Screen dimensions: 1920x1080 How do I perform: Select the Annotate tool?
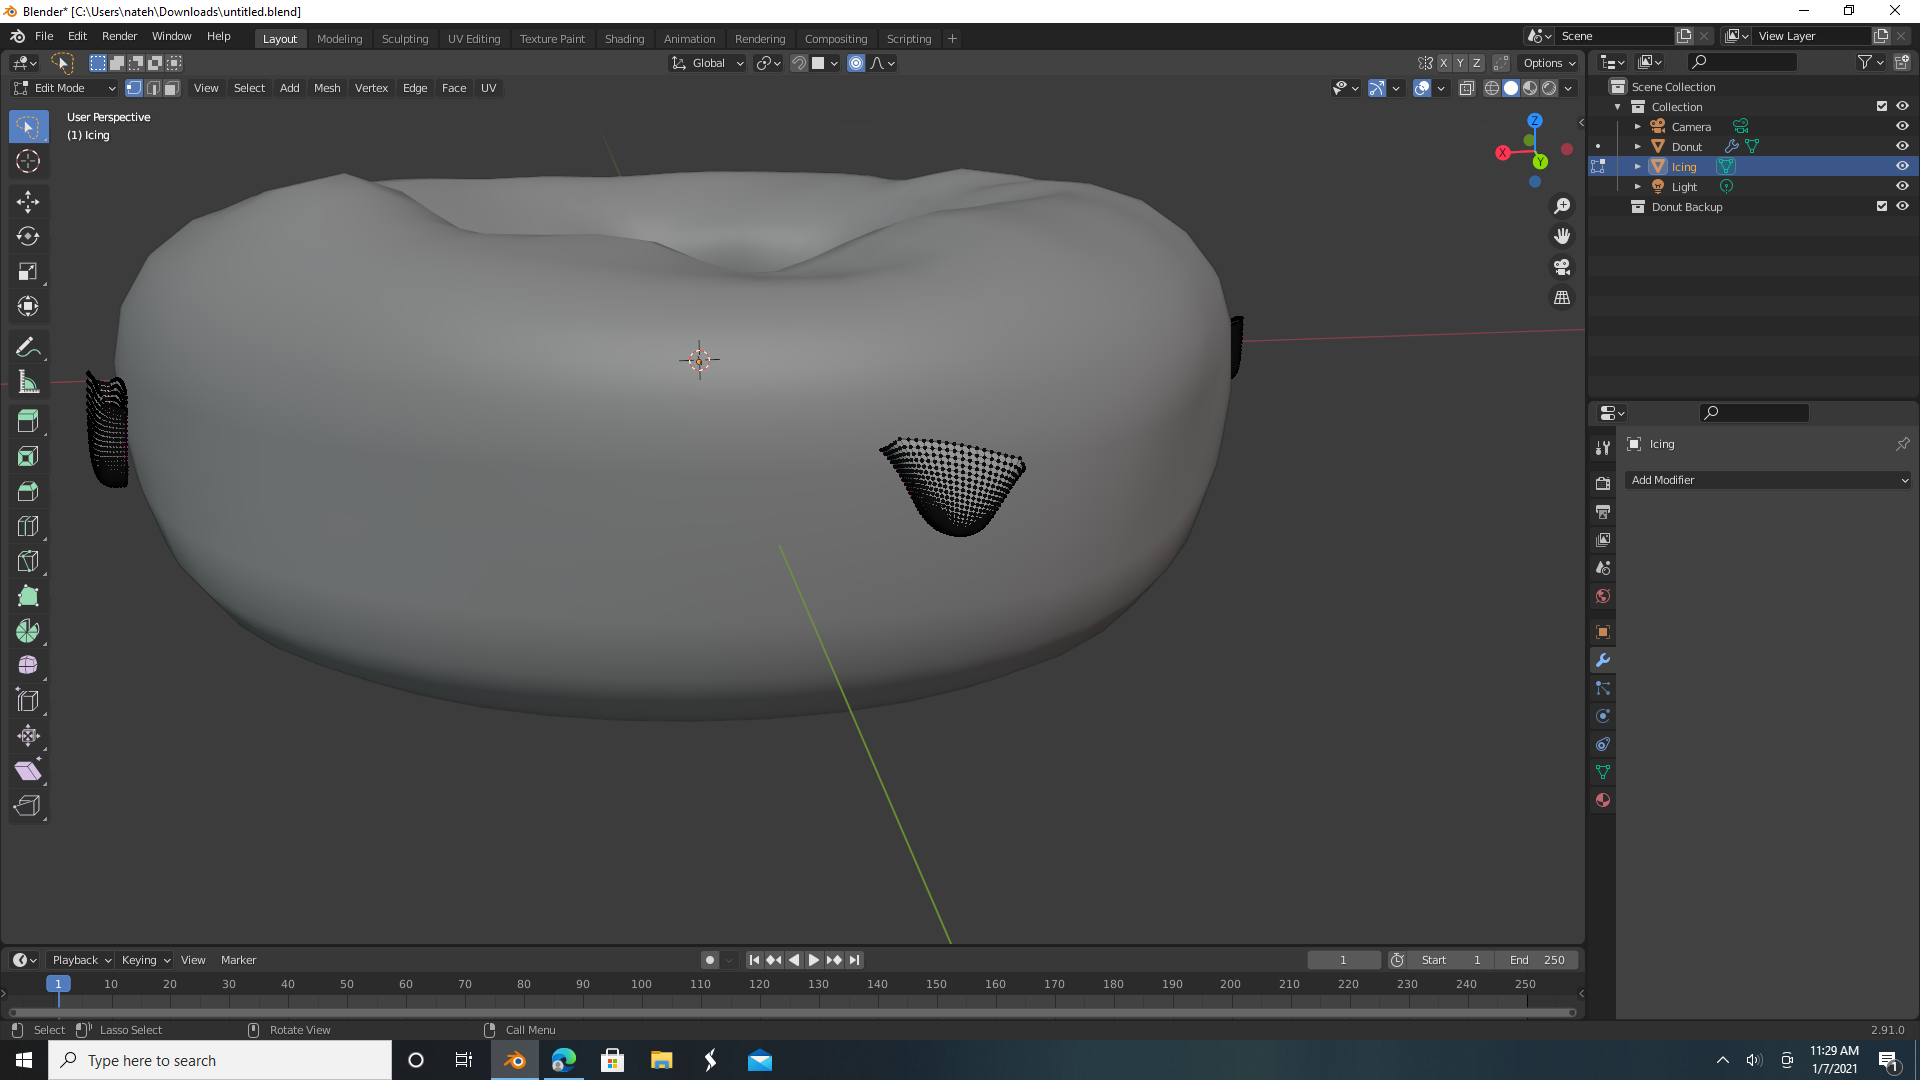28,348
